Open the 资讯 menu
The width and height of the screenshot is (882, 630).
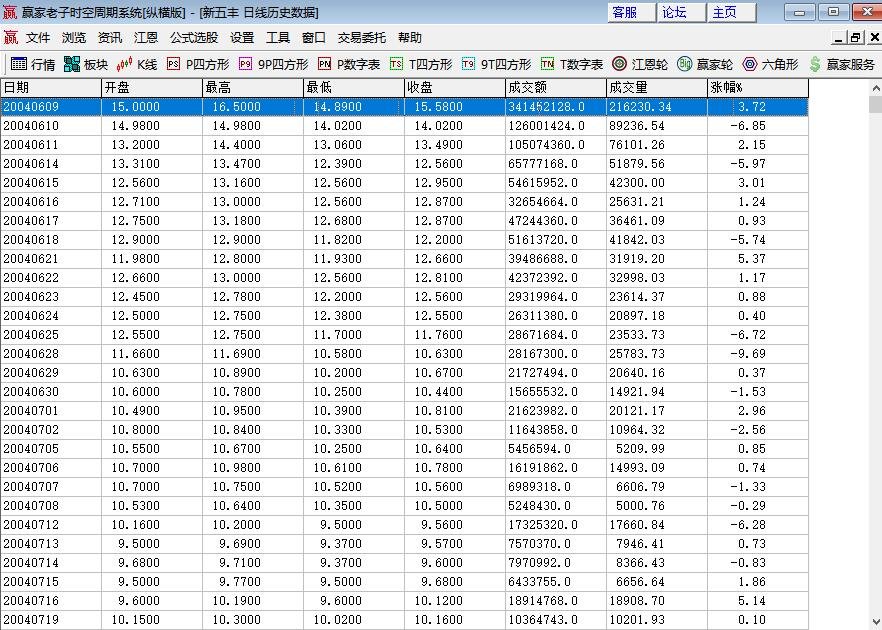coord(110,38)
